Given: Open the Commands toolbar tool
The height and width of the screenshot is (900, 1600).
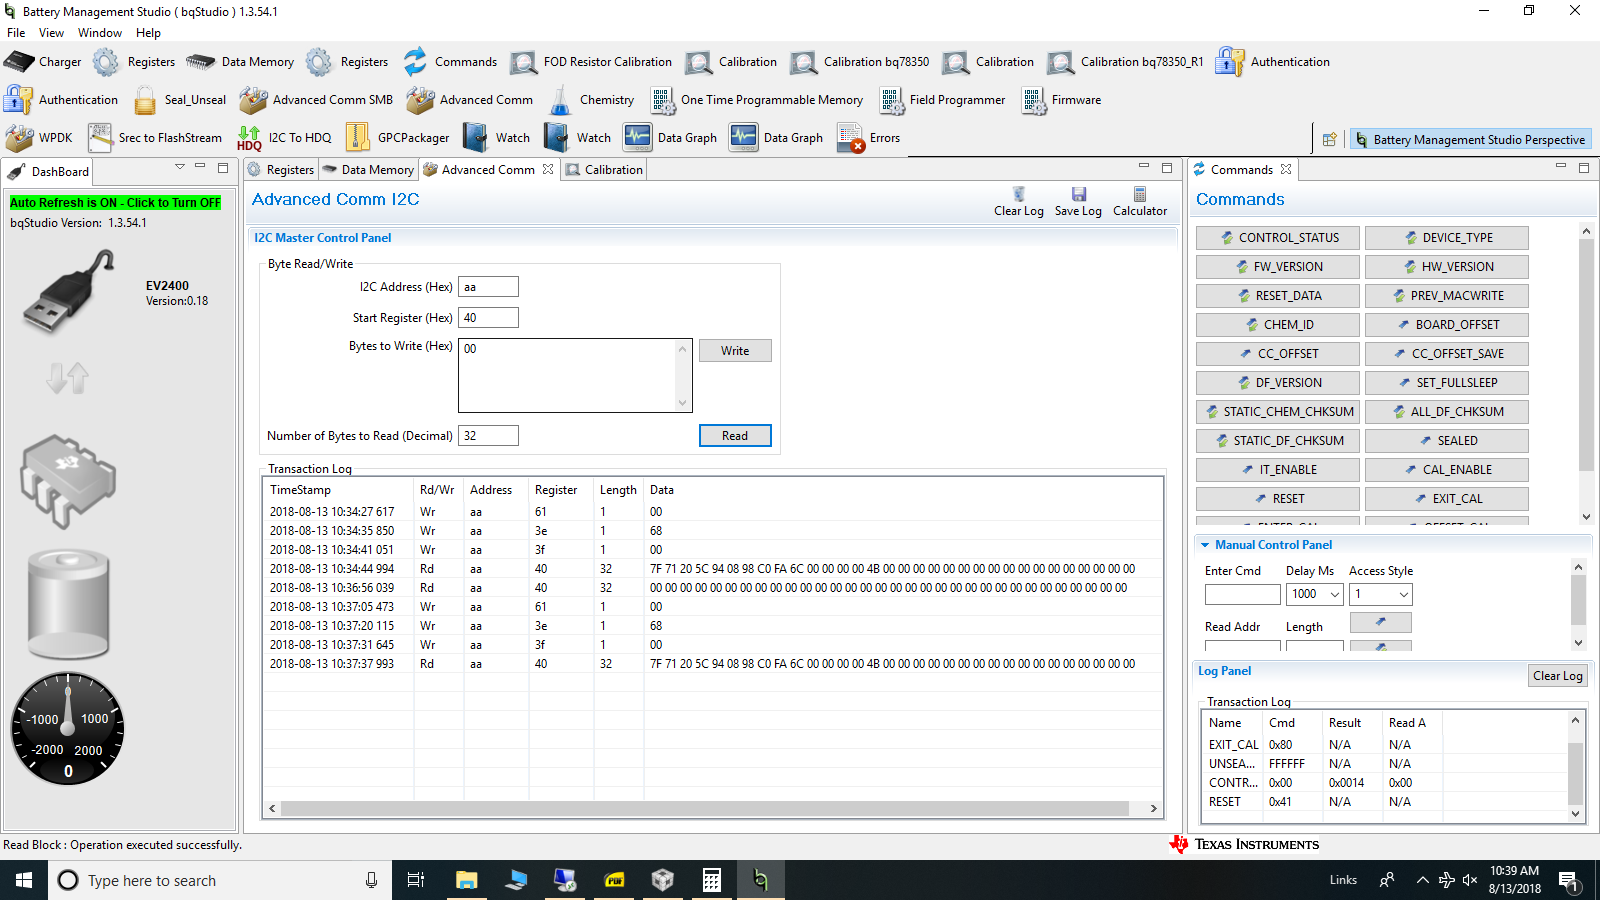Looking at the screenshot, I should click(450, 62).
